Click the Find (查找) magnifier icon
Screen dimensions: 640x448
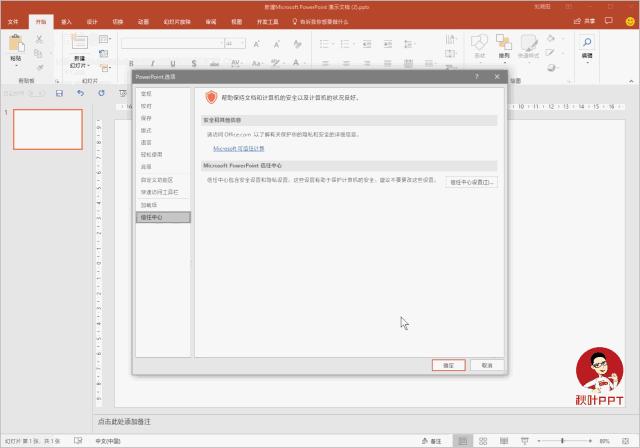pos(586,43)
